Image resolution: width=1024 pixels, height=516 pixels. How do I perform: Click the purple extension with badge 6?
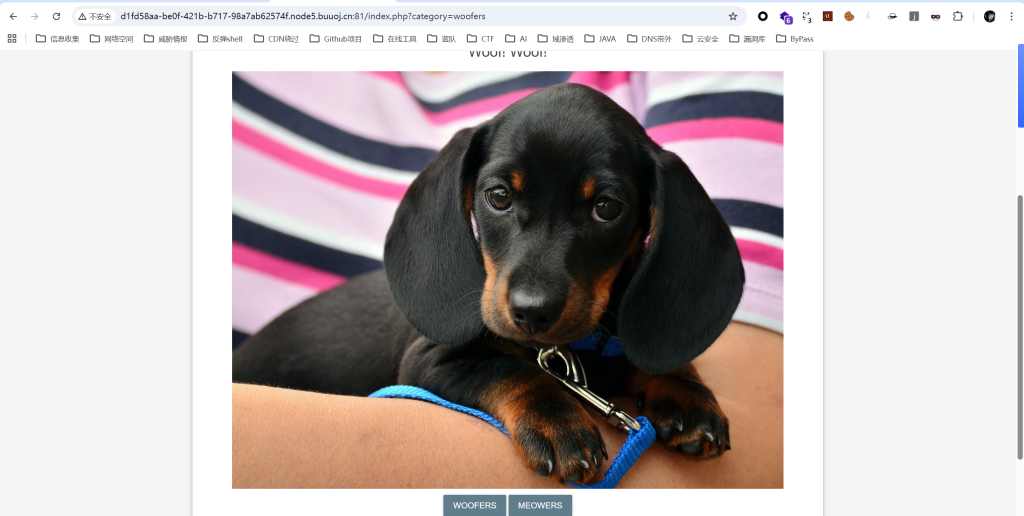(786, 16)
